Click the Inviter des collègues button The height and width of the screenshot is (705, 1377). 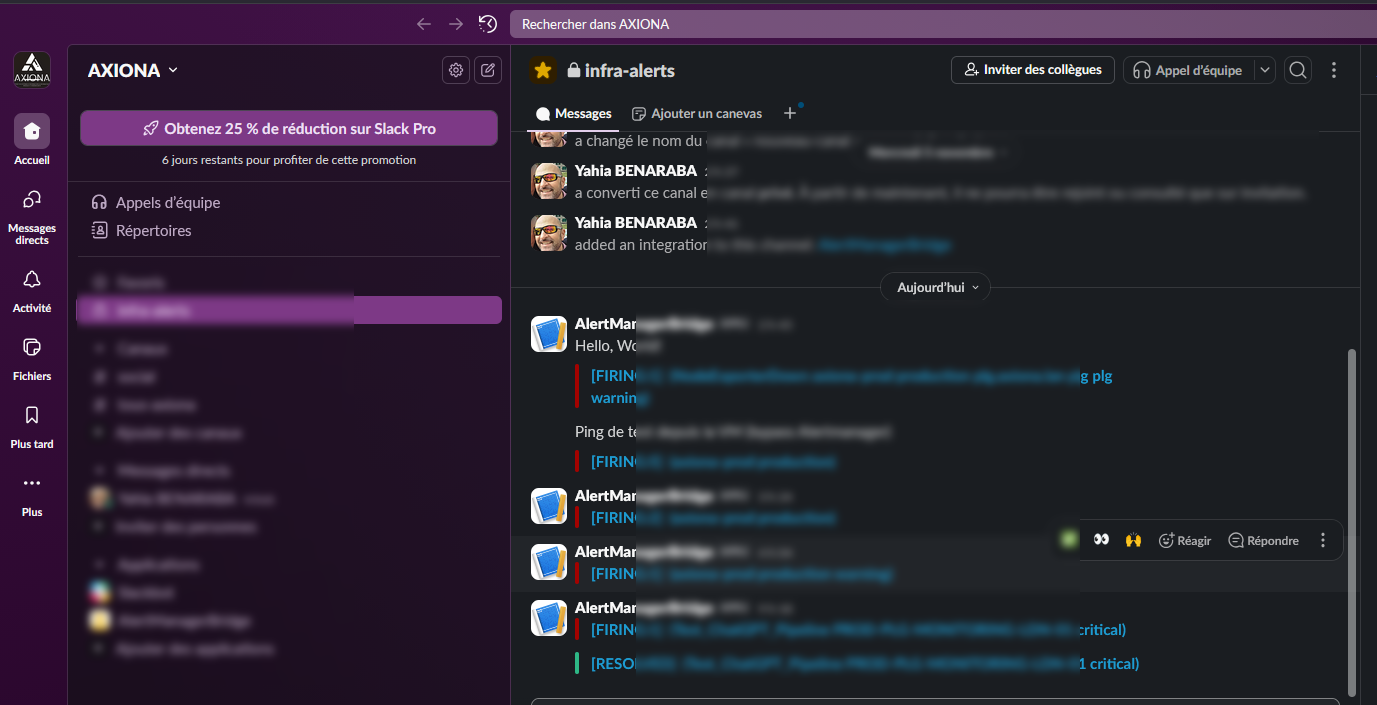click(x=1032, y=70)
